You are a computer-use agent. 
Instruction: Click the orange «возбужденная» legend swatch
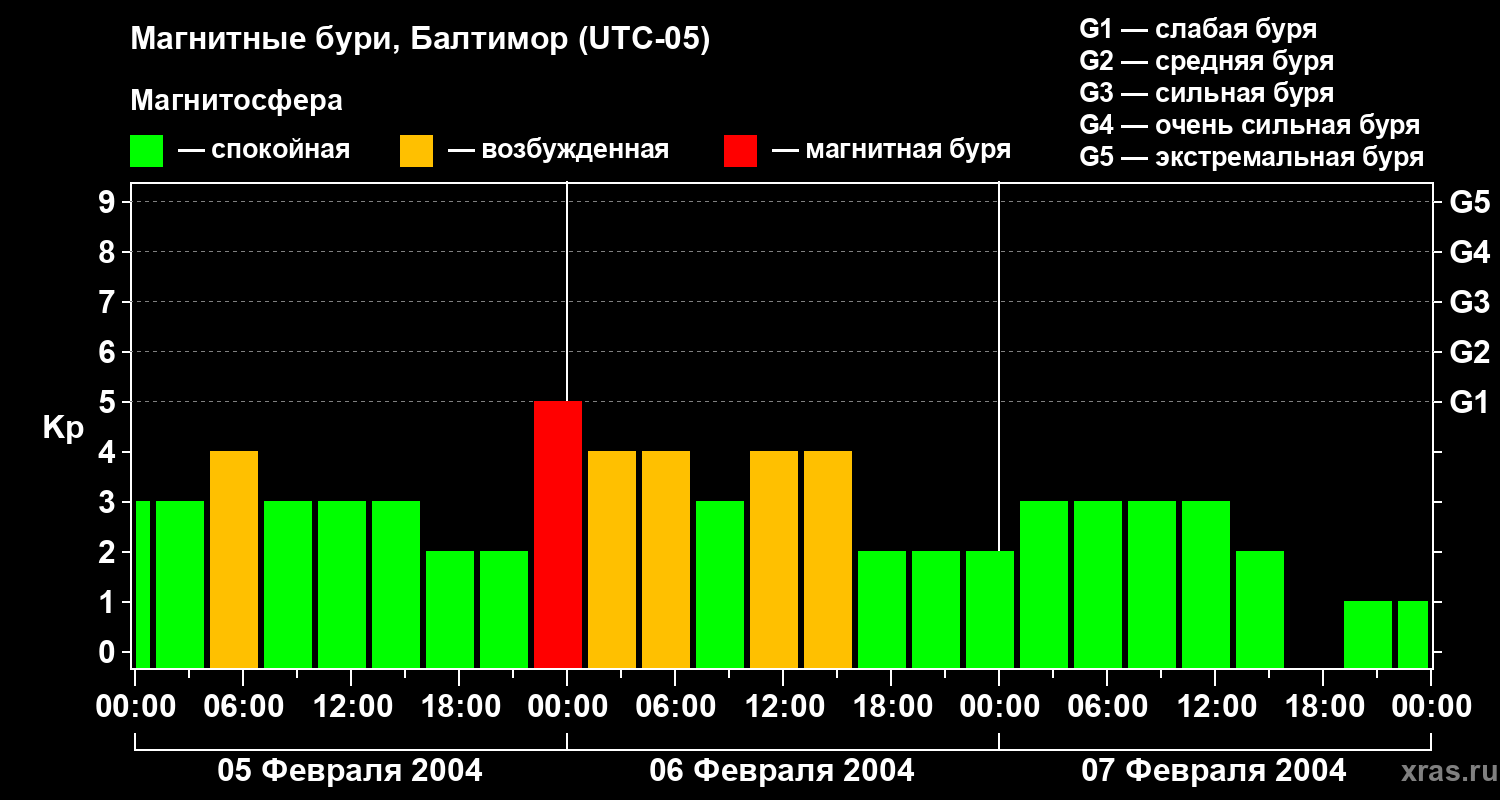point(416,151)
